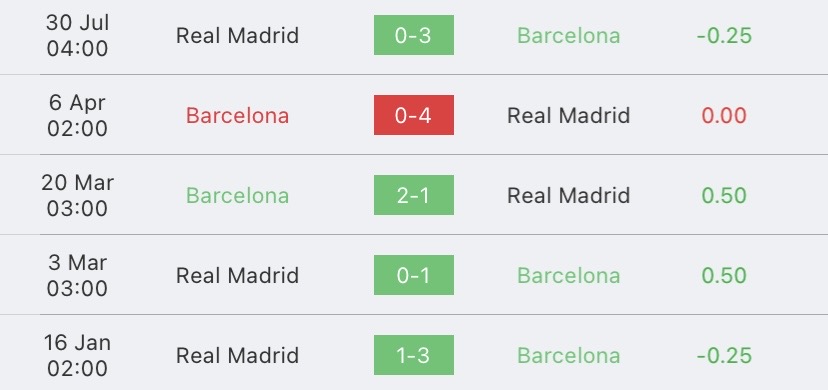Select Real Madrid in the 3 Mar match
Viewport: 828px width, 390px height.
point(238,275)
